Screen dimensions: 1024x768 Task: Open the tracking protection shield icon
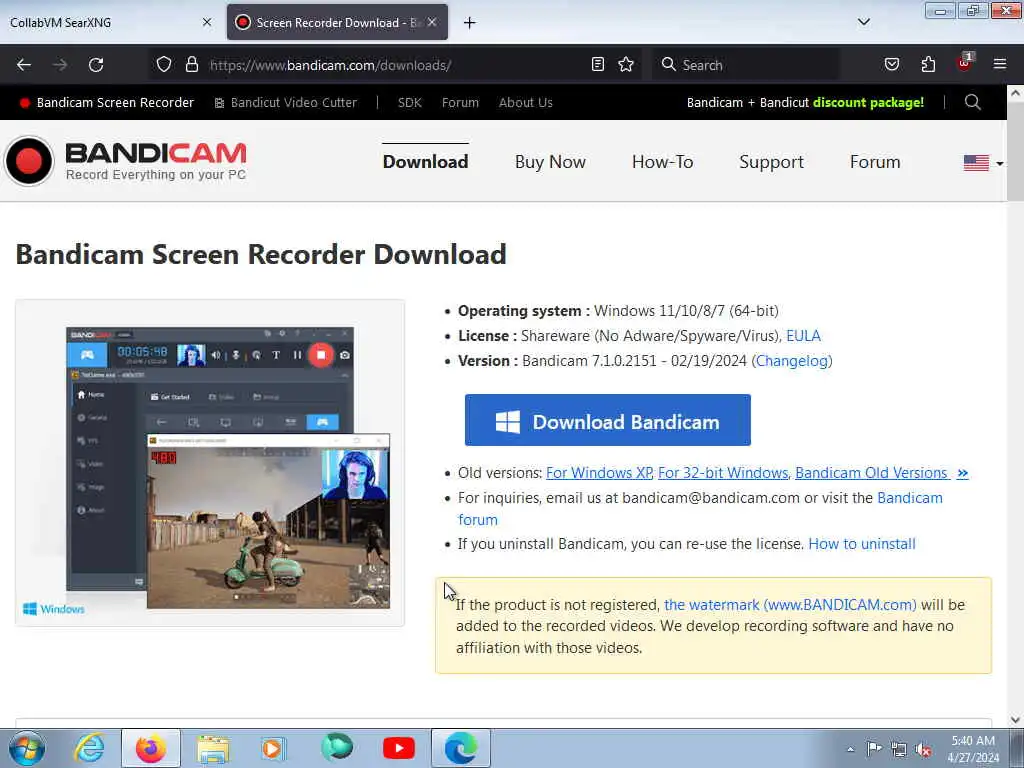164,65
